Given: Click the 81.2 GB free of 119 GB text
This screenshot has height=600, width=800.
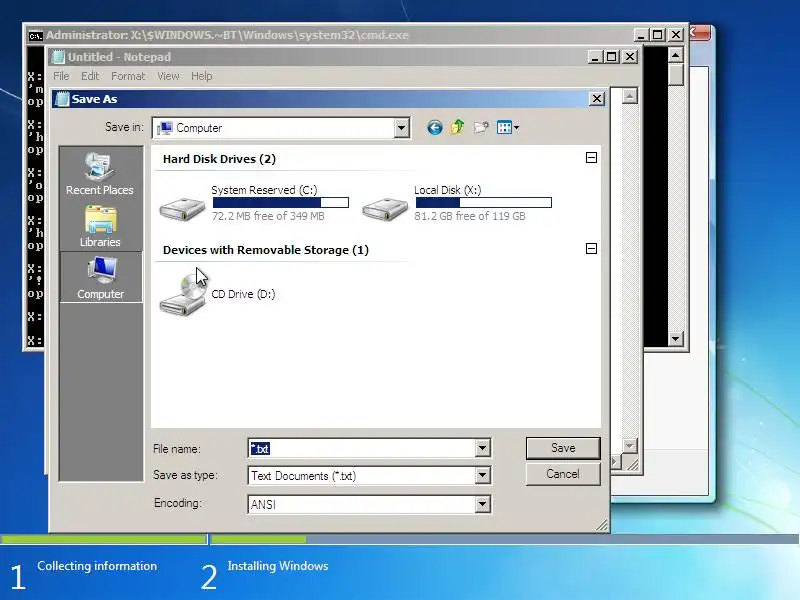Looking at the screenshot, I should [x=470, y=216].
